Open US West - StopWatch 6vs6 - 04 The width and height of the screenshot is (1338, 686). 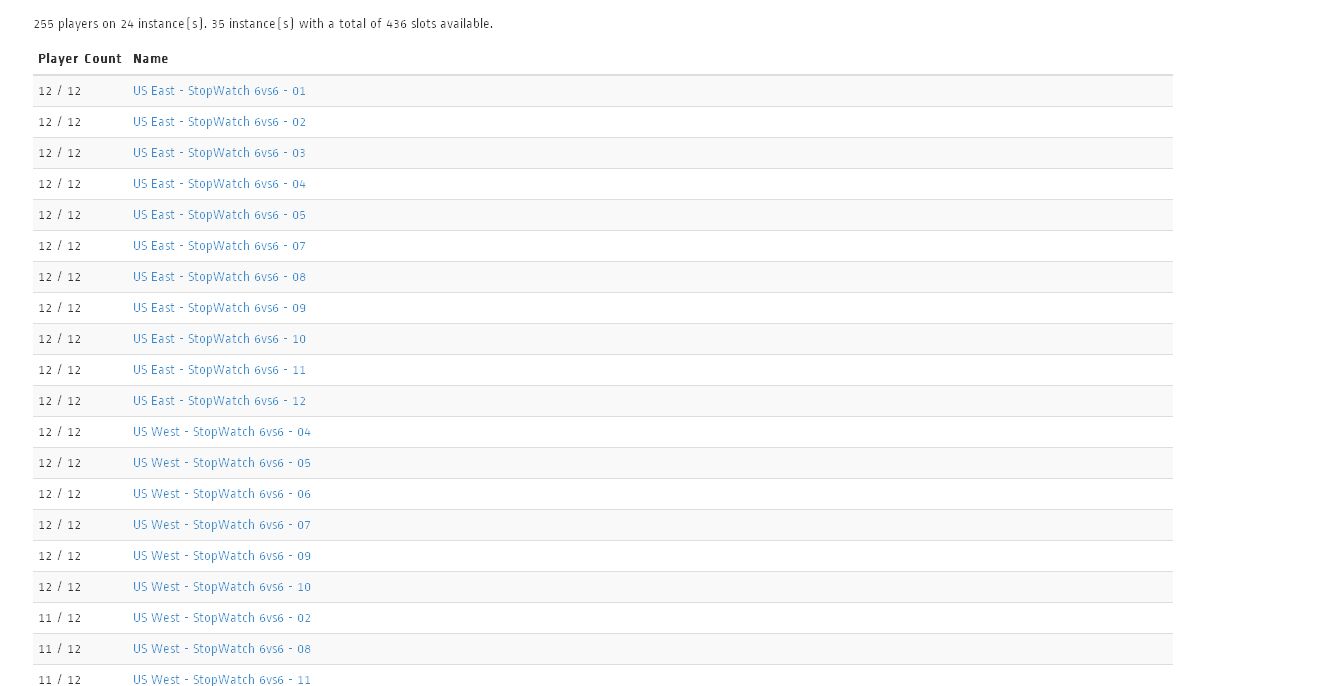tap(221, 432)
